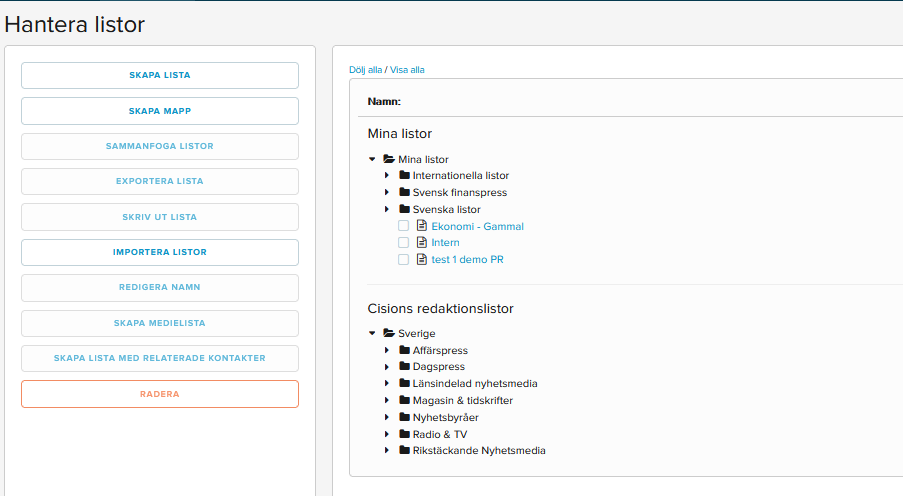
Task: Expand Länsindelad nyhetsmedia arrow
Action: [x=387, y=383]
